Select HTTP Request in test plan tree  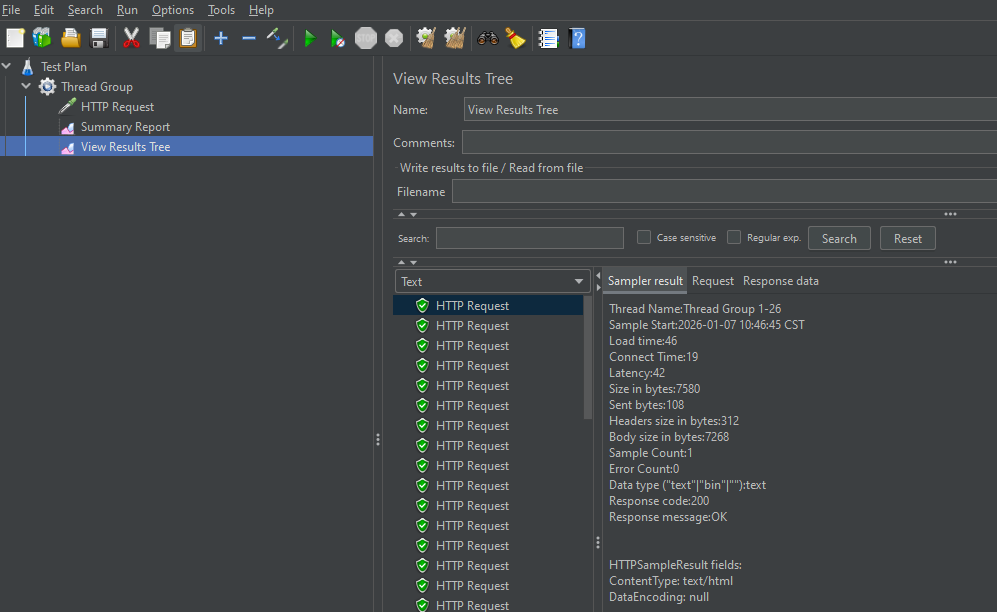click(117, 107)
